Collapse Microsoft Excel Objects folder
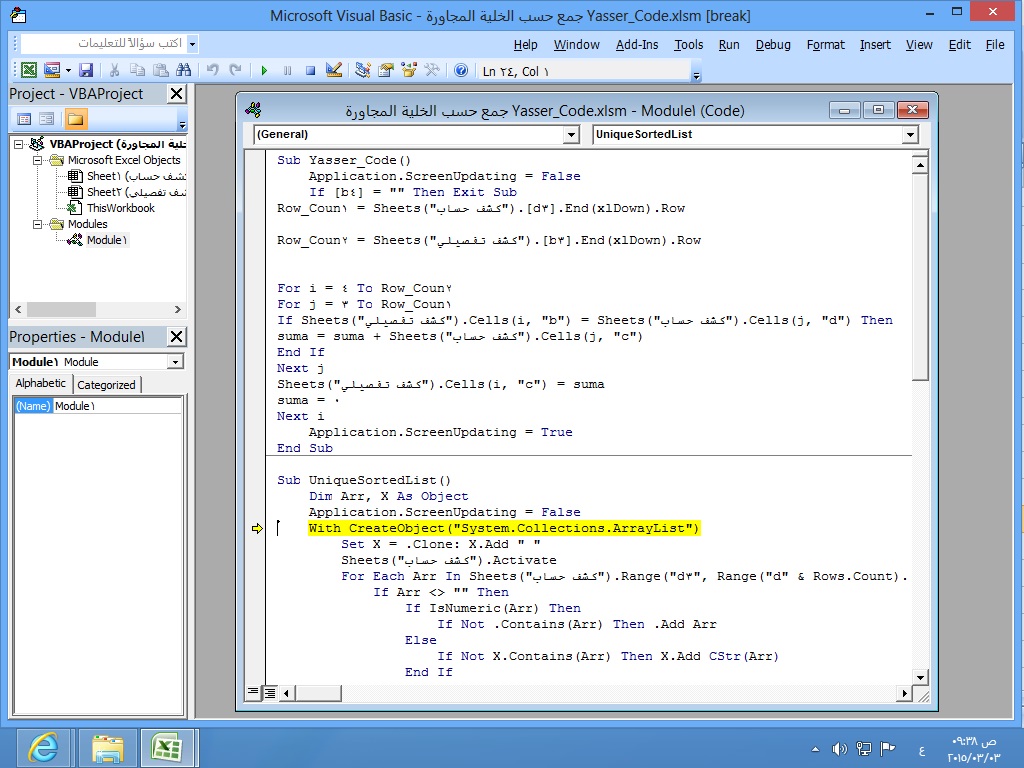Viewport: 1024px width, 768px height. 37,160
